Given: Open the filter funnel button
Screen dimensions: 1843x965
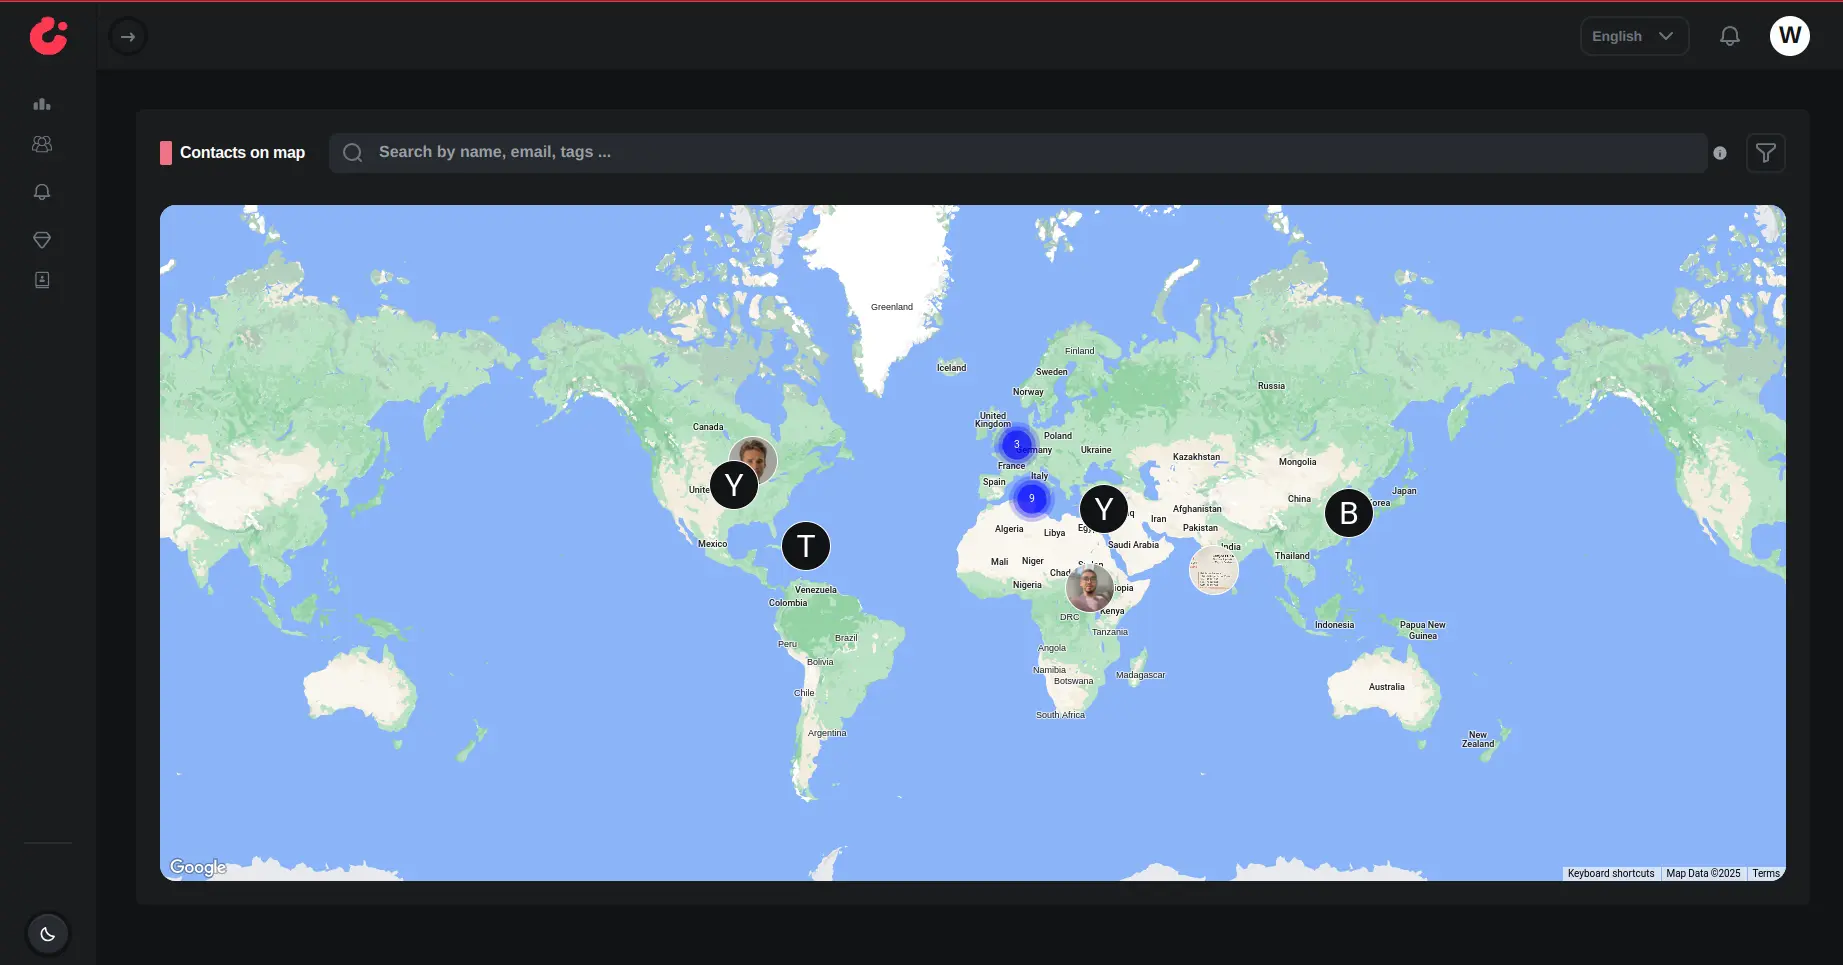Looking at the screenshot, I should tap(1766, 153).
